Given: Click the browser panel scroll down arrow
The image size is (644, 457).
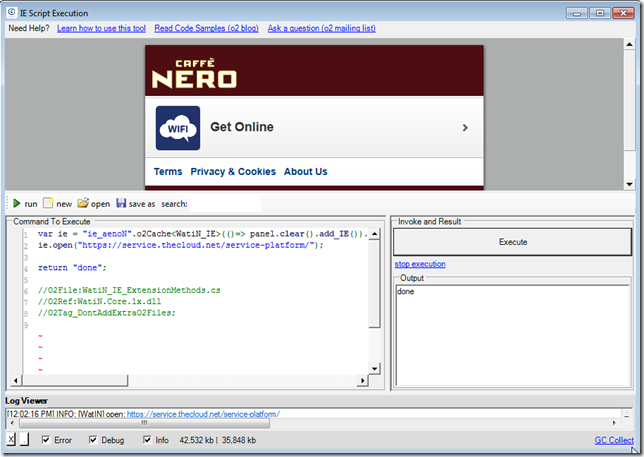Looking at the screenshot, I should pyautogui.click(x=628, y=183).
